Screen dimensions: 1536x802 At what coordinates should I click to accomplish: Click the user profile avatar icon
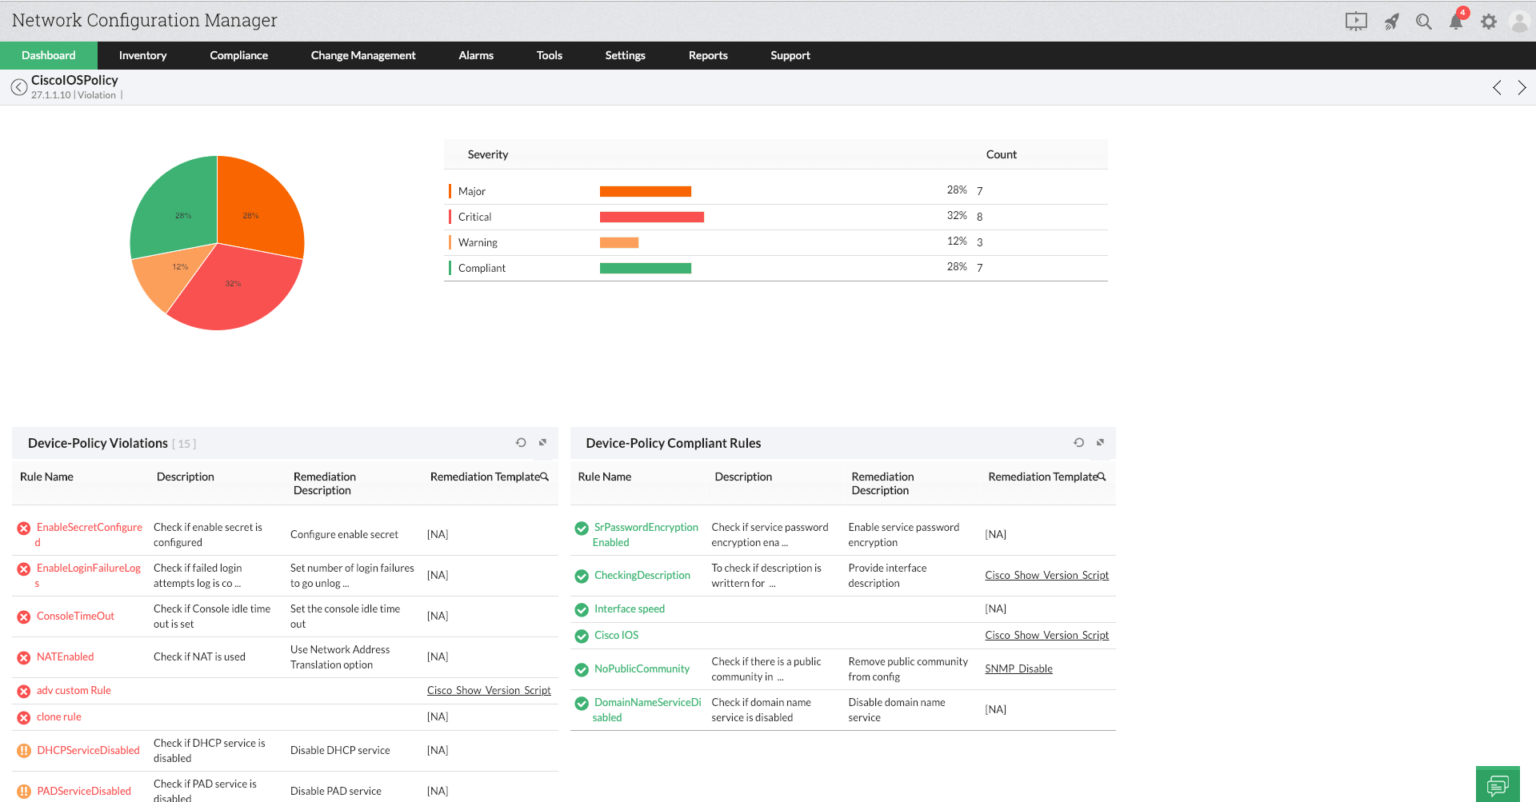tap(1520, 21)
